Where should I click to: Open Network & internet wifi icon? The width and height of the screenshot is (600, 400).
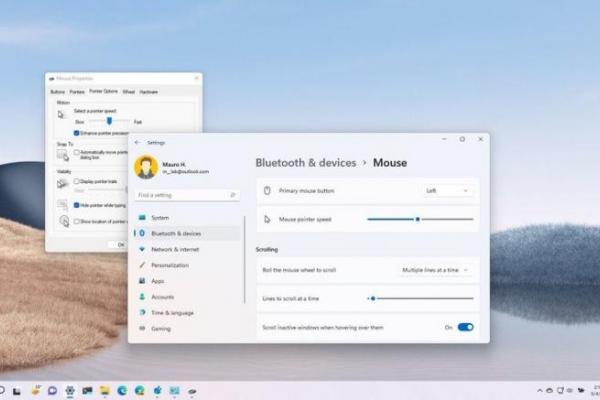tap(142, 249)
